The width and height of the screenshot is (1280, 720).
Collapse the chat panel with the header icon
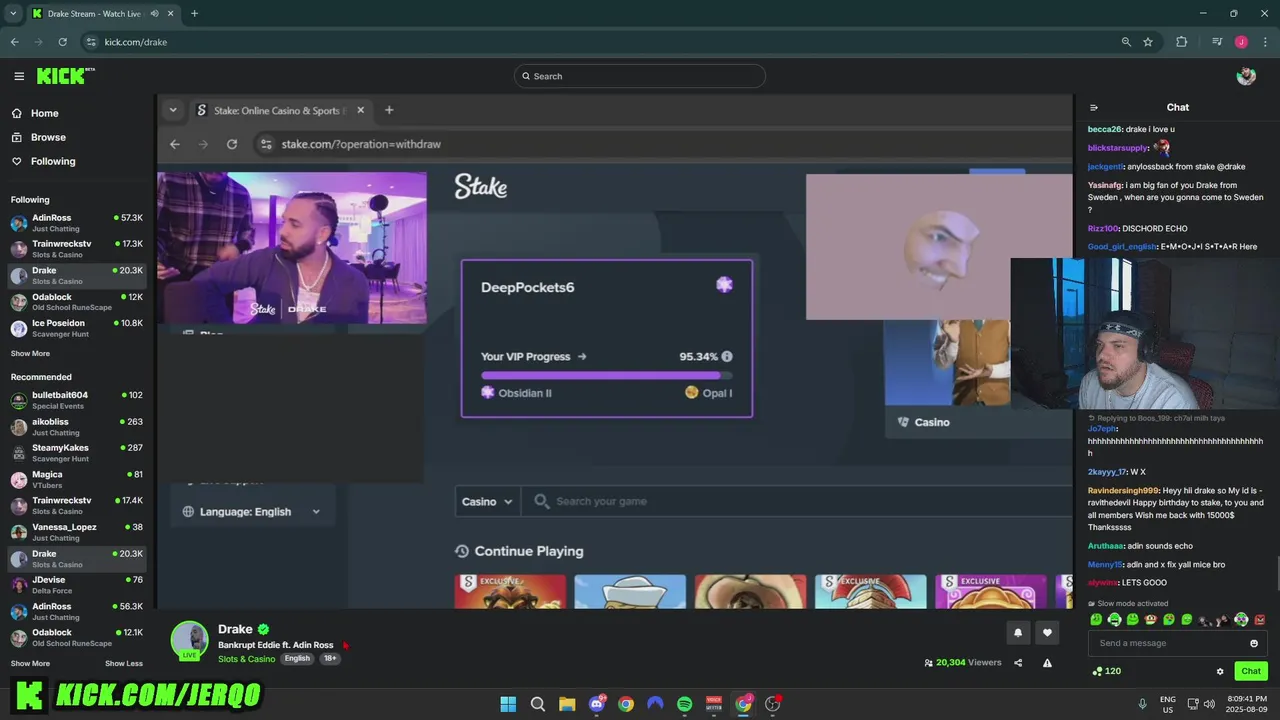1094,107
